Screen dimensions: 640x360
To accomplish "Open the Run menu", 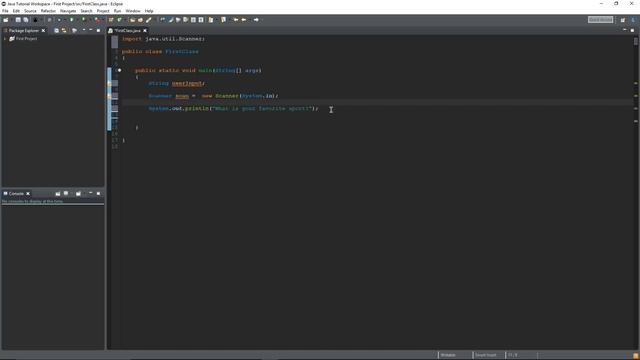I will click(x=118, y=11).
